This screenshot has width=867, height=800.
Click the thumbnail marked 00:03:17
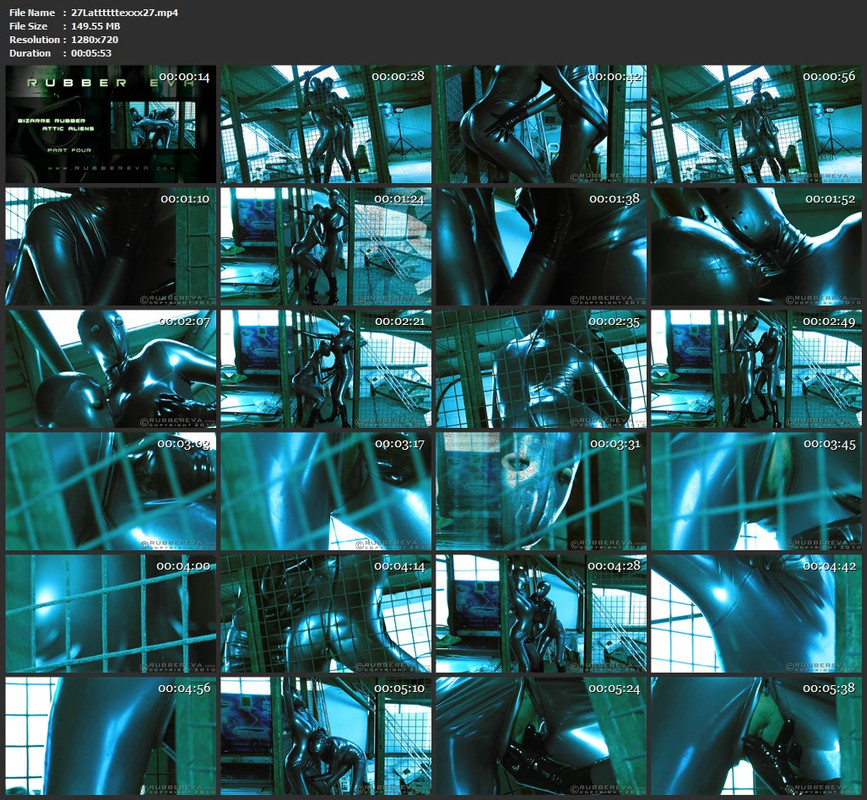[x=326, y=491]
